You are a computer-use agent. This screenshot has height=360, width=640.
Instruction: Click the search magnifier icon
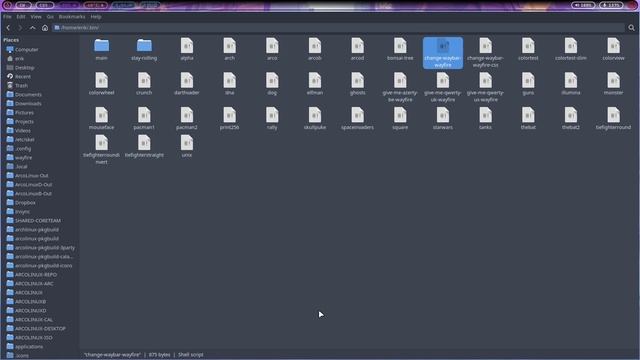click(x=631, y=28)
